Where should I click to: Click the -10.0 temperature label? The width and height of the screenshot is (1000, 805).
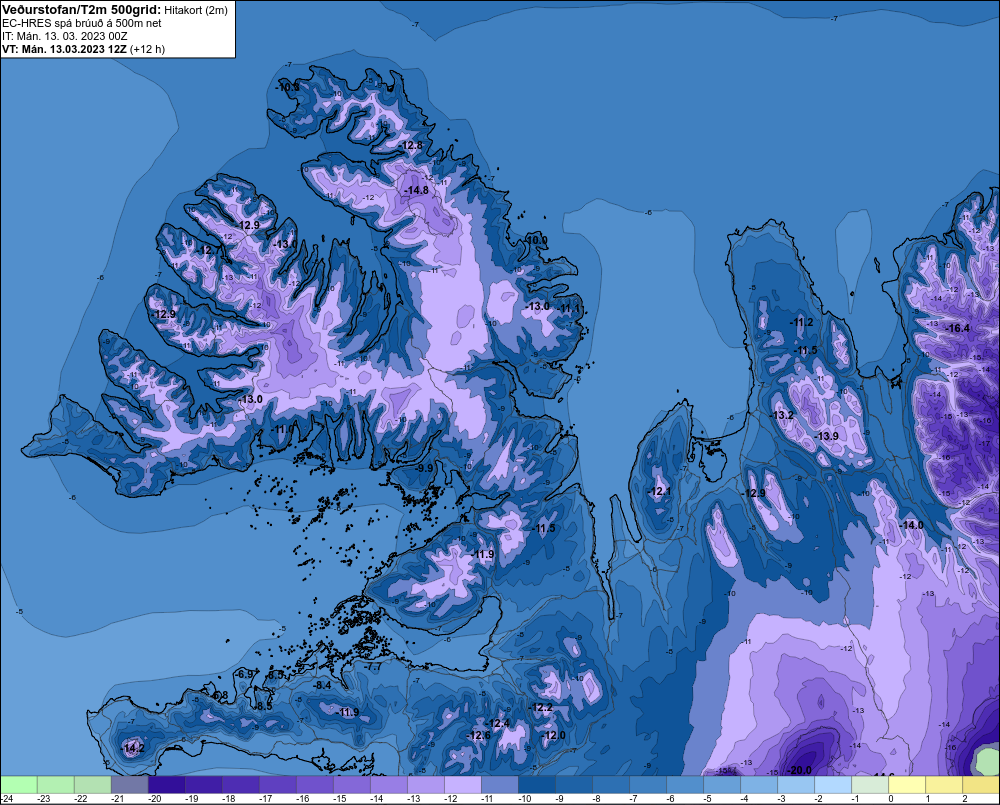(536, 240)
